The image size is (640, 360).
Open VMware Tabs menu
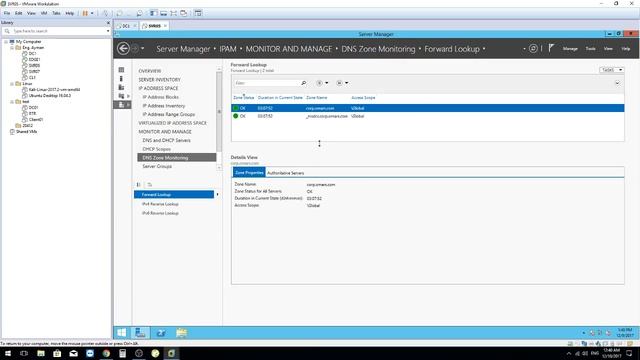[x=56, y=13]
